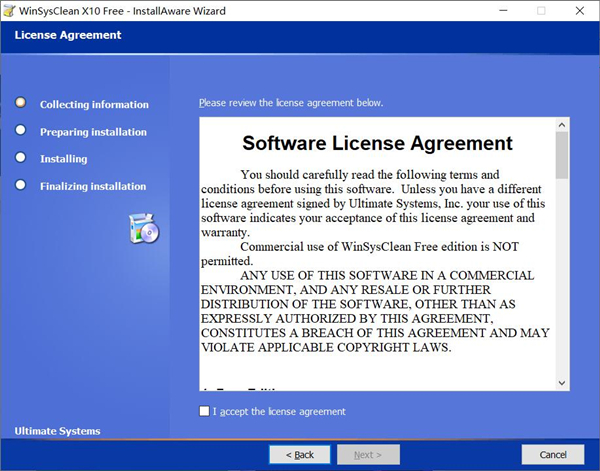
Task: Click the Installing step bullet
Action: (20, 157)
